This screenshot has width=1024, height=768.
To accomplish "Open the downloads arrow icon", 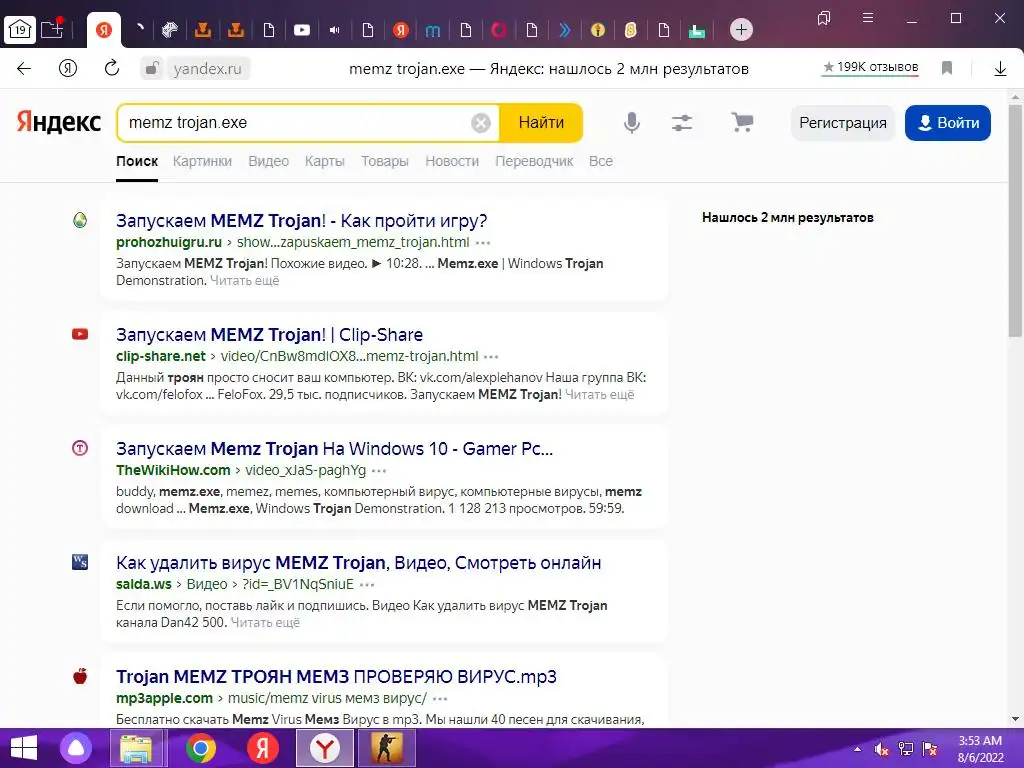I will (1000, 69).
